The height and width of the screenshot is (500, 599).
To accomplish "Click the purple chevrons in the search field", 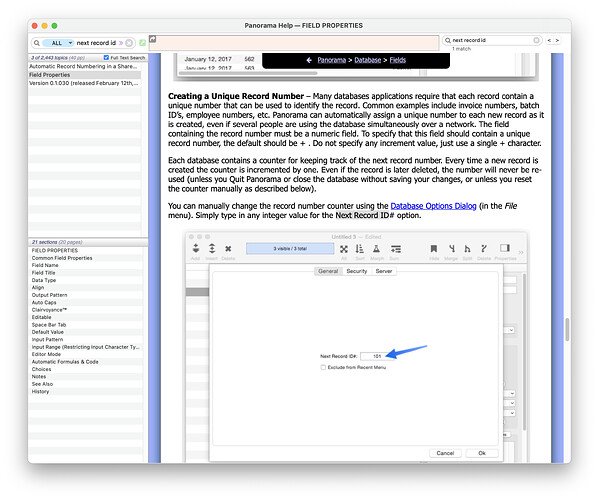I will click(121, 43).
